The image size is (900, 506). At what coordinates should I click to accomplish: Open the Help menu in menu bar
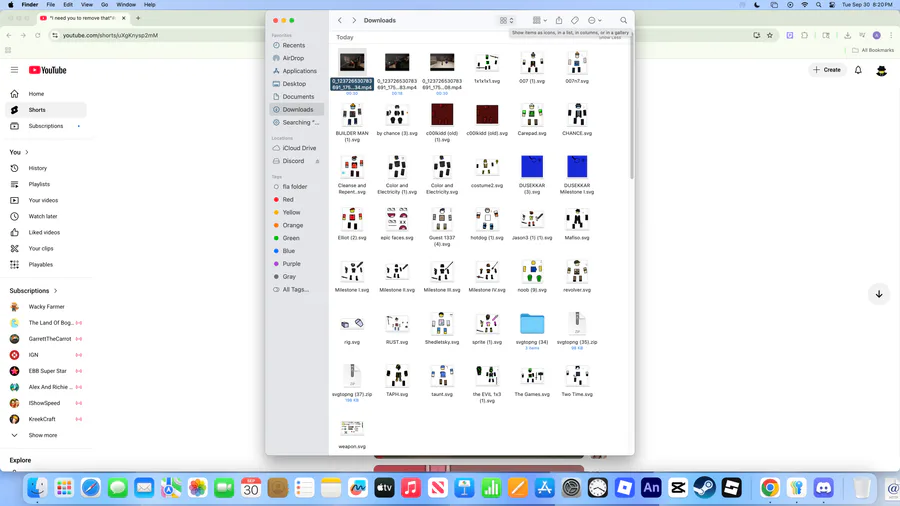(150, 5)
